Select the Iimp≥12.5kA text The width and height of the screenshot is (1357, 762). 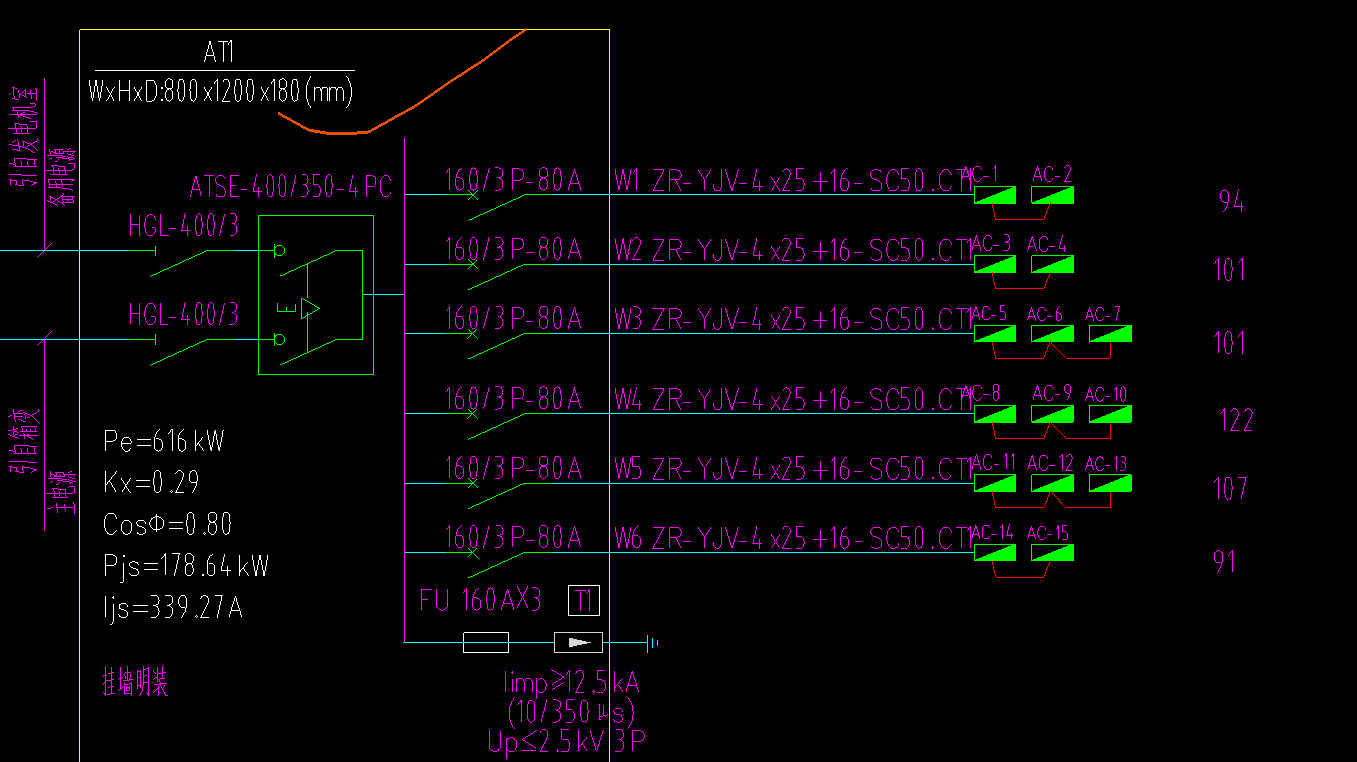point(572,683)
